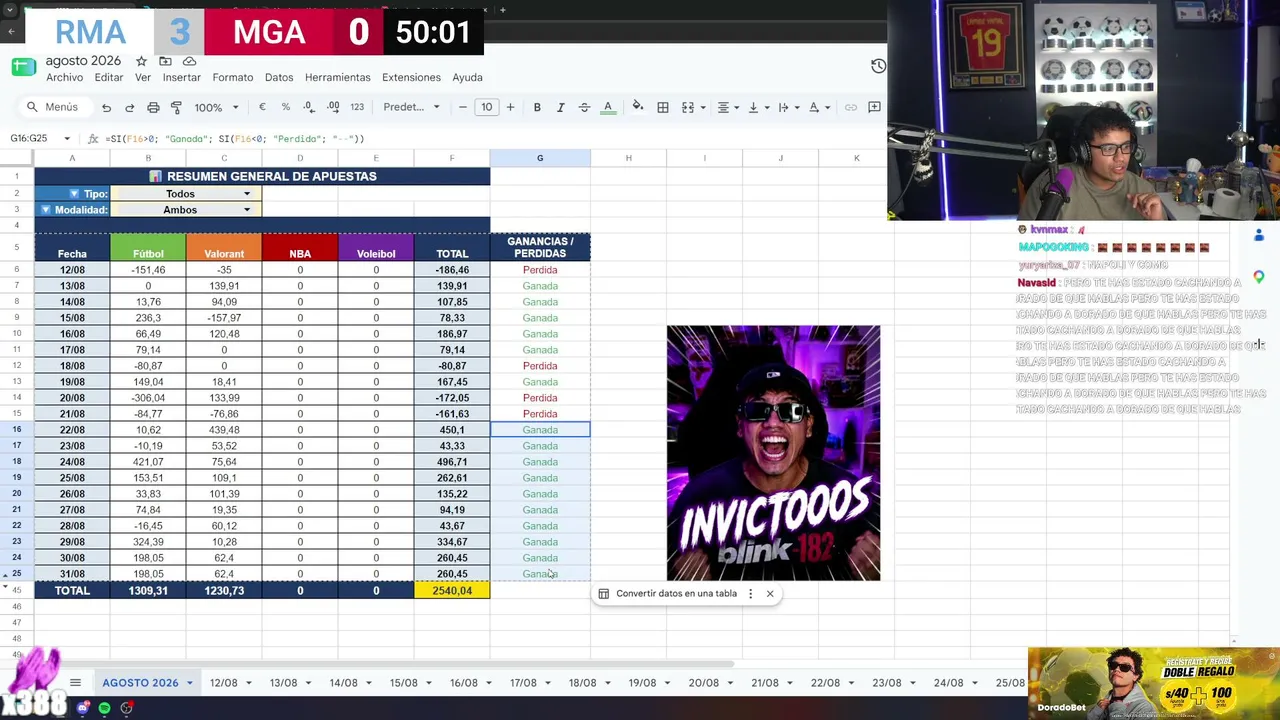Open the font family dropdown
1280x720 pixels.
coord(411,108)
